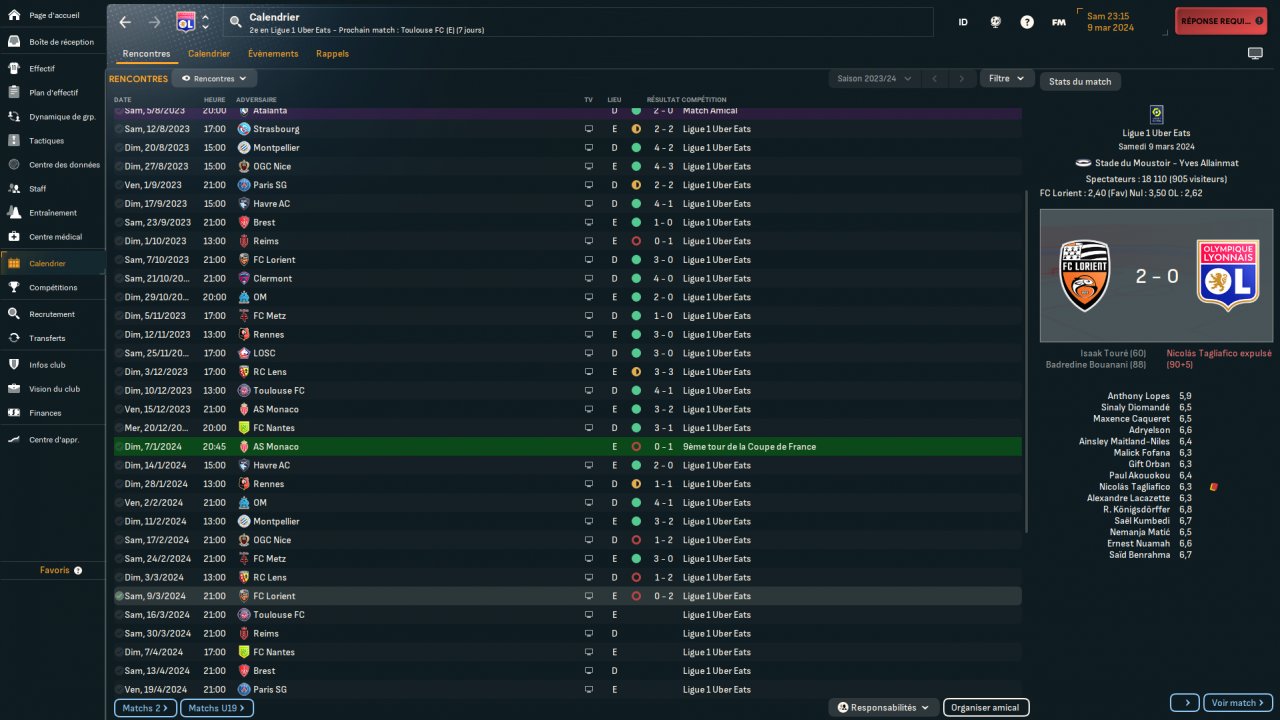
Task: Click the Centre médical sidebar icon
Action: tap(15, 237)
